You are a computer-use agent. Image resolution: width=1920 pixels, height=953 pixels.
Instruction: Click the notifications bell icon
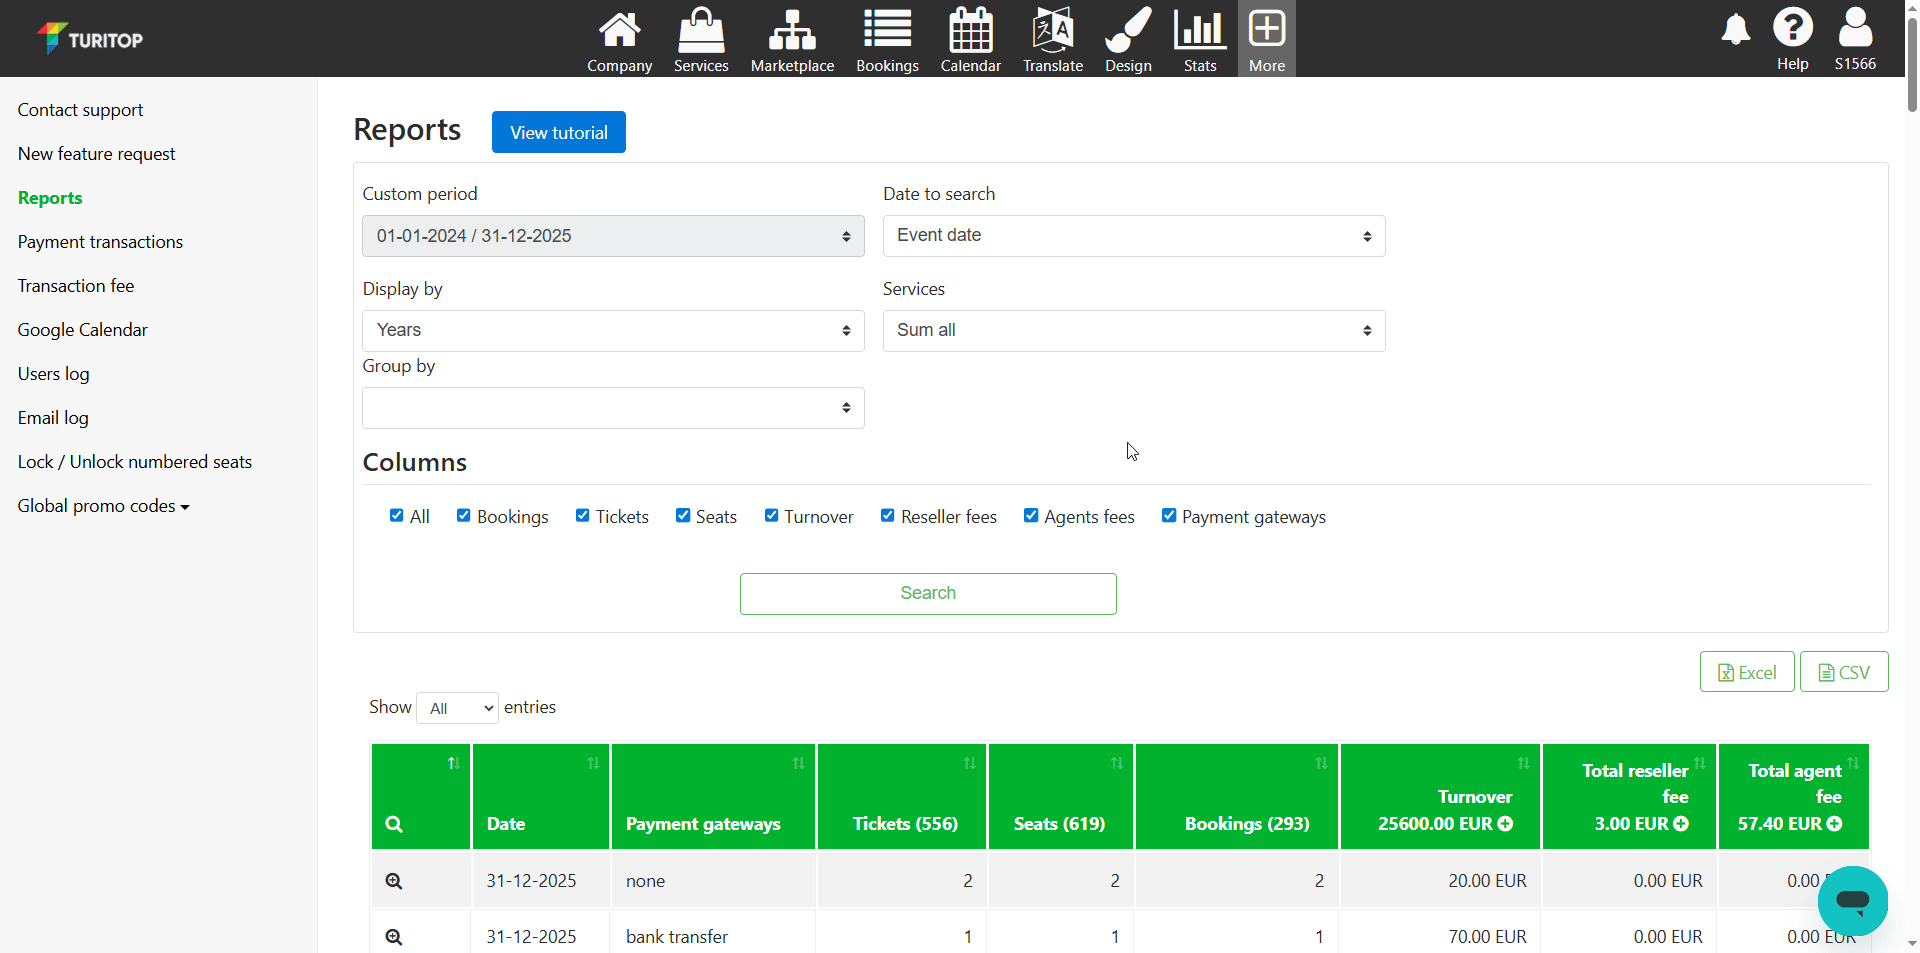1735,30
